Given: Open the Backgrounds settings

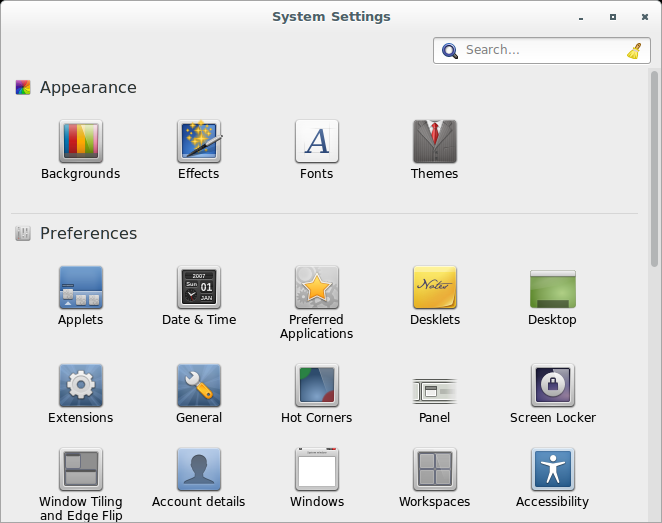Looking at the screenshot, I should pos(80,143).
